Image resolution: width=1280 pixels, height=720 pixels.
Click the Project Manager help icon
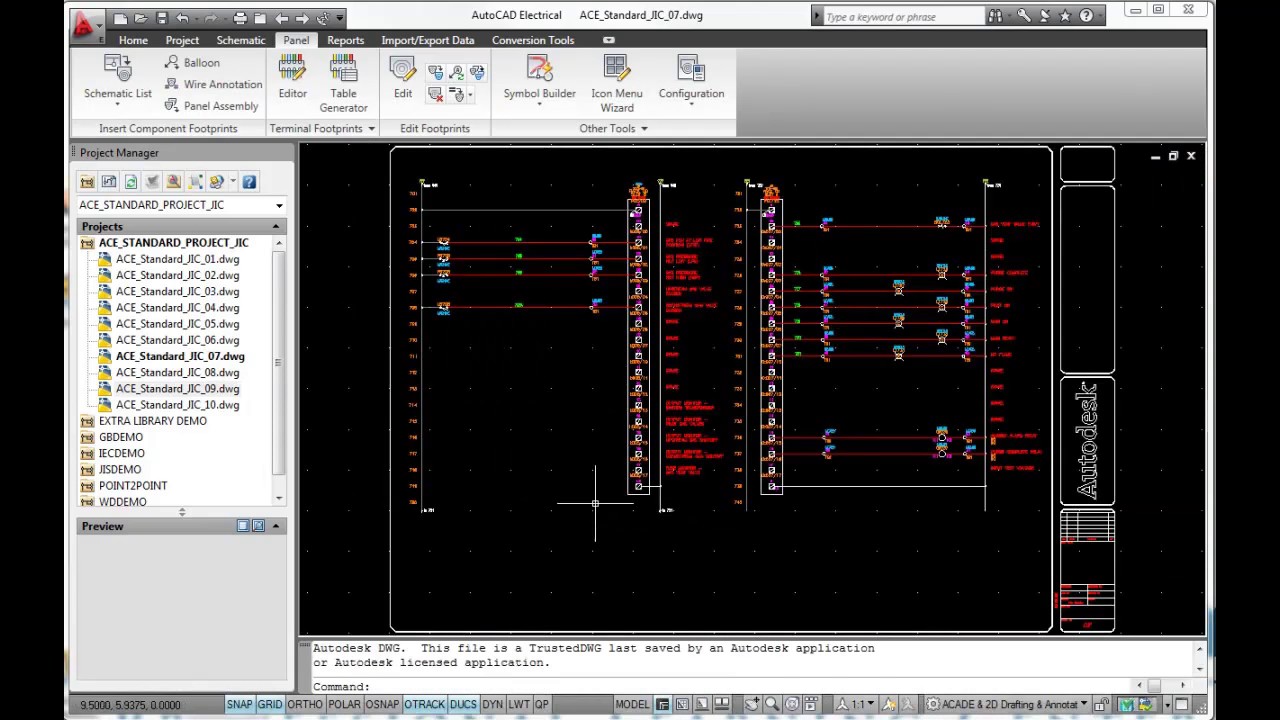249,181
